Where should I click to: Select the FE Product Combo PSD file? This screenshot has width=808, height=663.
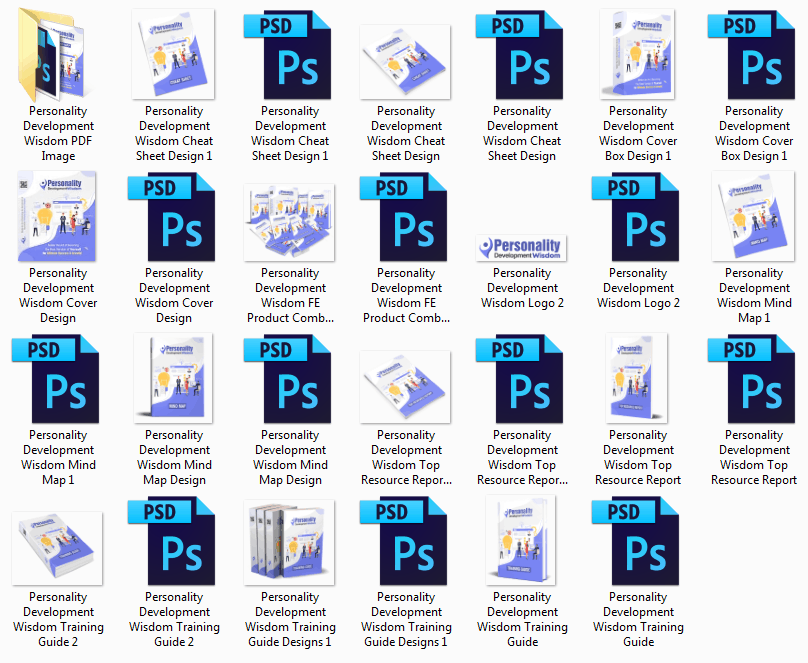pos(406,215)
